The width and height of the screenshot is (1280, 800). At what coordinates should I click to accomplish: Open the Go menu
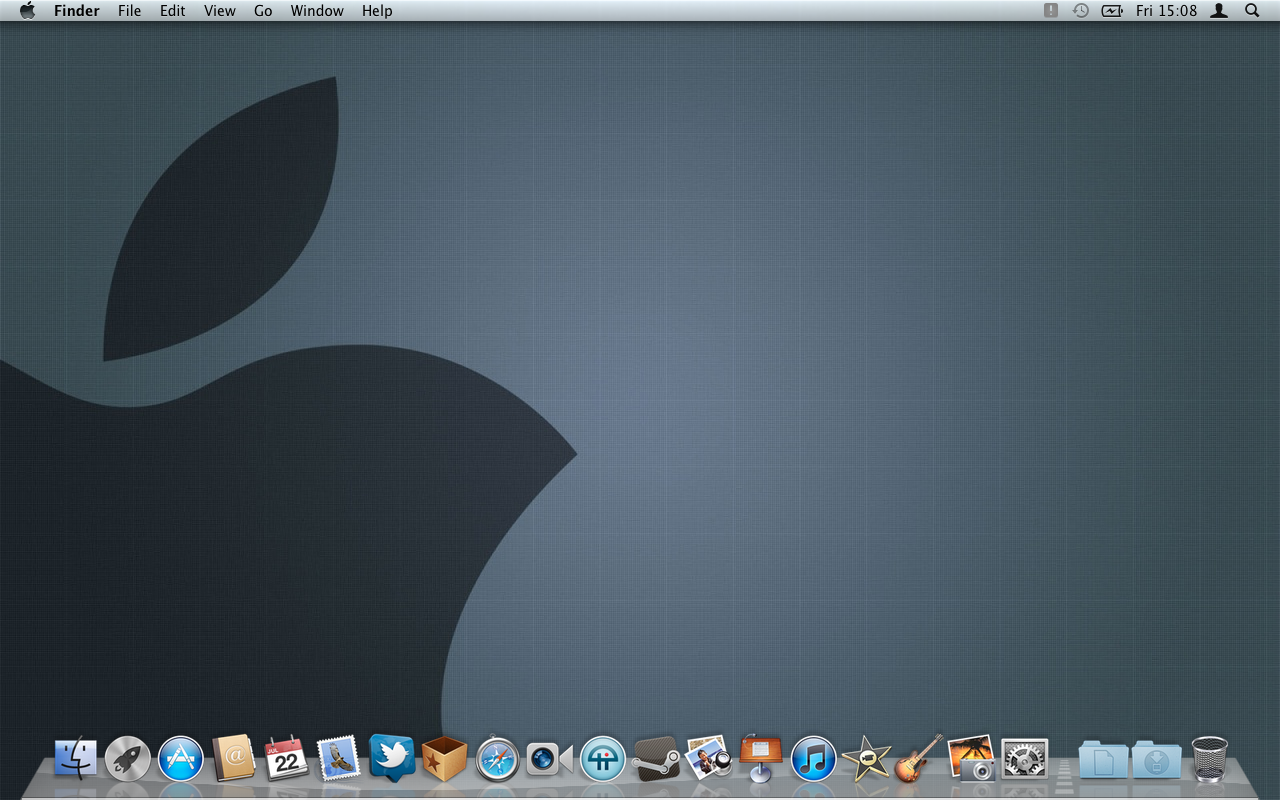tap(263, 11)
